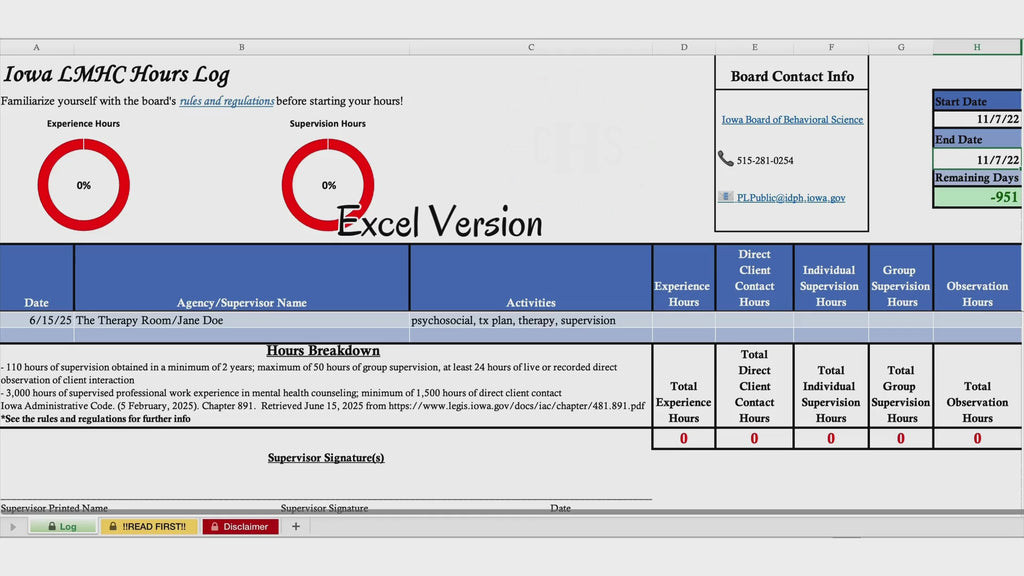Open Iowa Board of Behavioral Science link
This screenshot has height=576, width=1024.
click(792, 120)
